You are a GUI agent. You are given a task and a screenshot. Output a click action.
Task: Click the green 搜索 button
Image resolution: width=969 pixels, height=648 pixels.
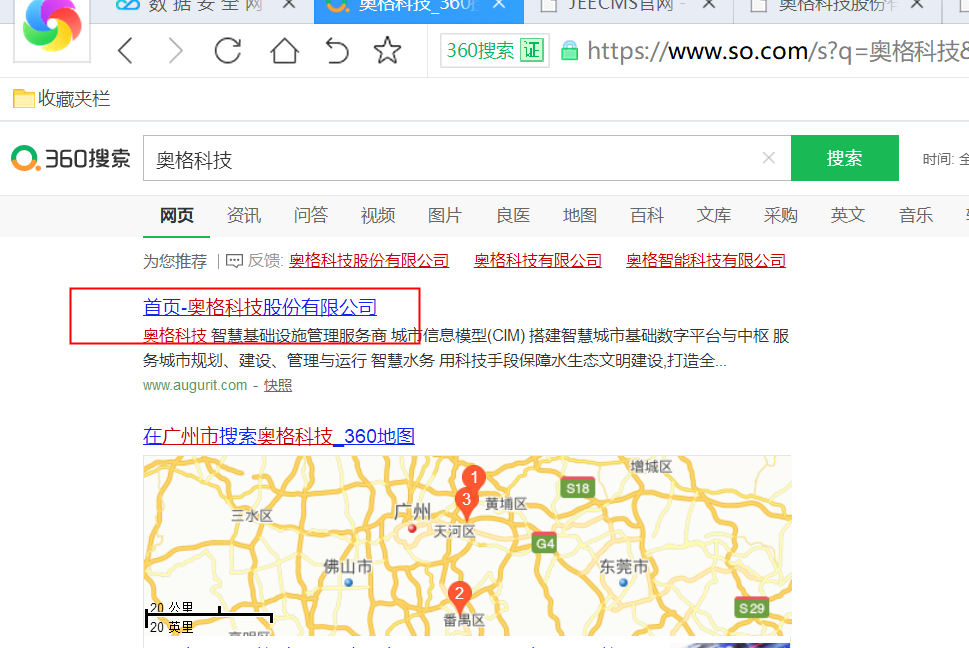(845, 158)
